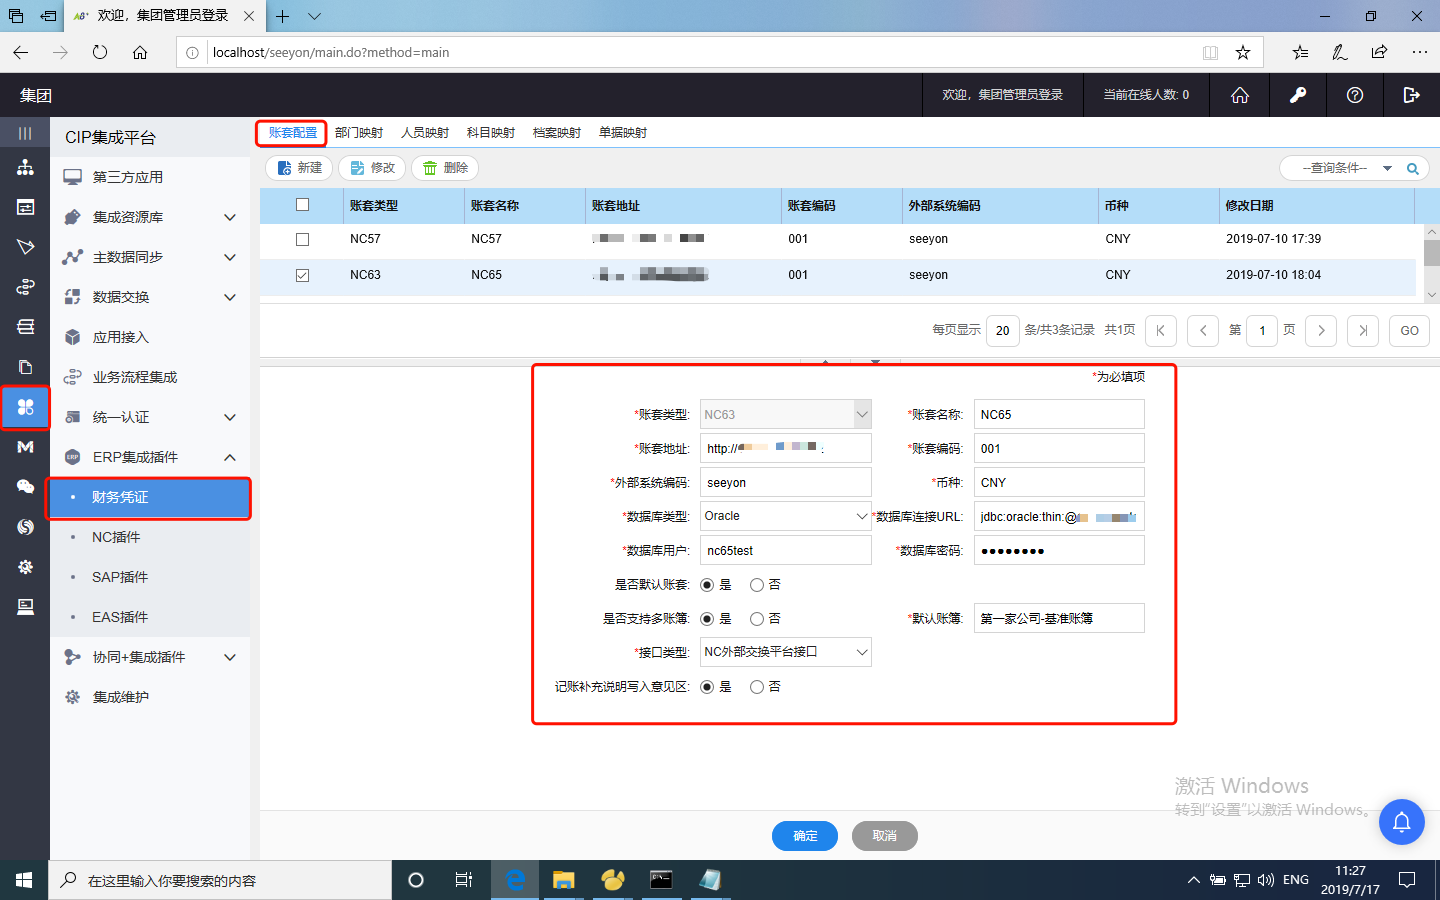
Task: Click the search magnifier icon
Action: pyautogui.click(x=1412, y=169)
